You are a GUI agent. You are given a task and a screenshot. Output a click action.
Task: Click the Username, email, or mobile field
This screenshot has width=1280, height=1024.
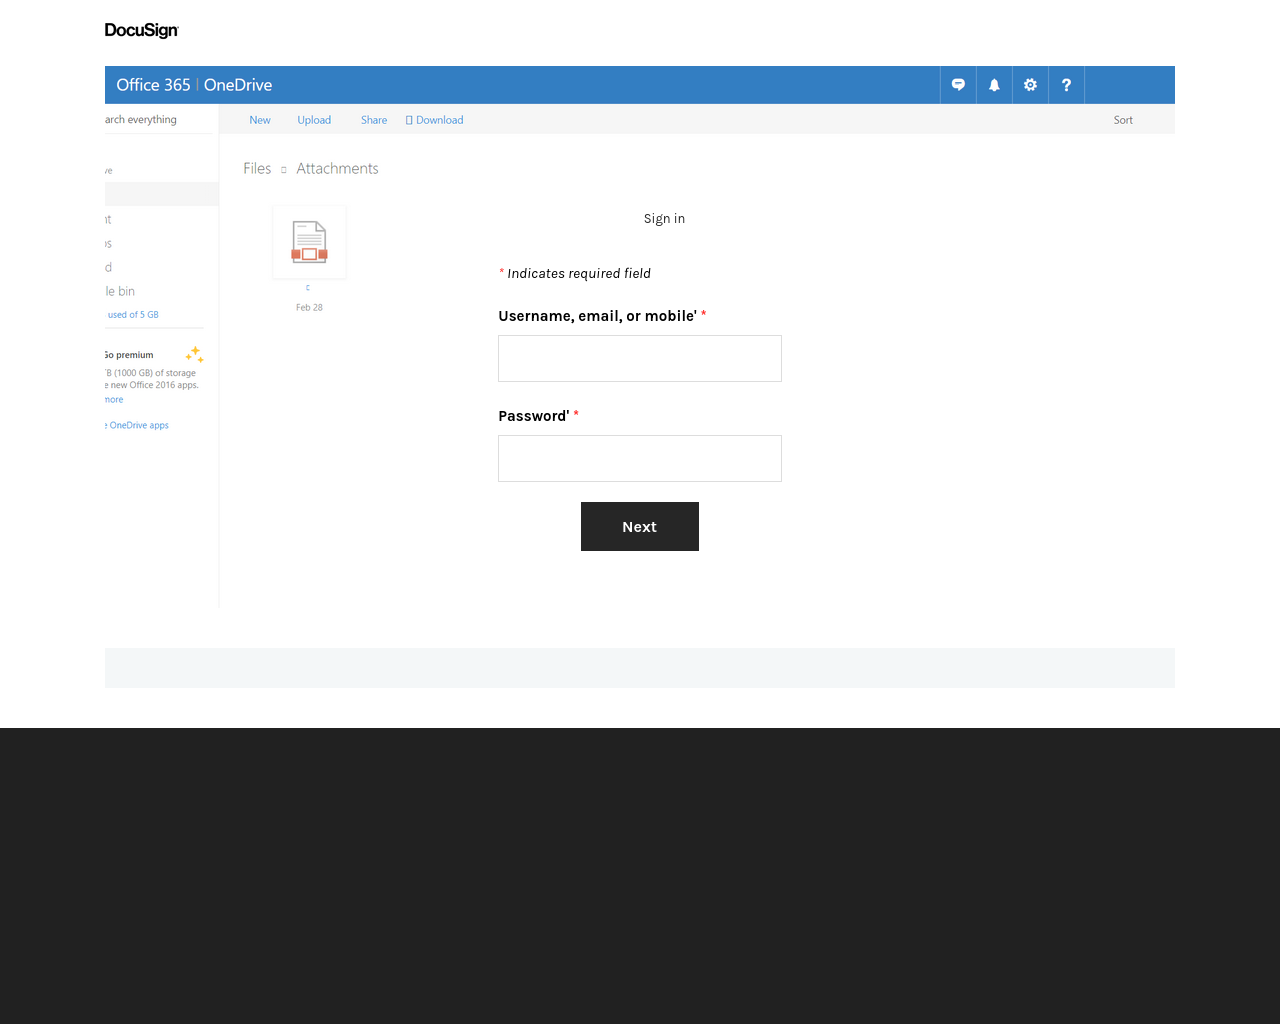coord(640,358)
